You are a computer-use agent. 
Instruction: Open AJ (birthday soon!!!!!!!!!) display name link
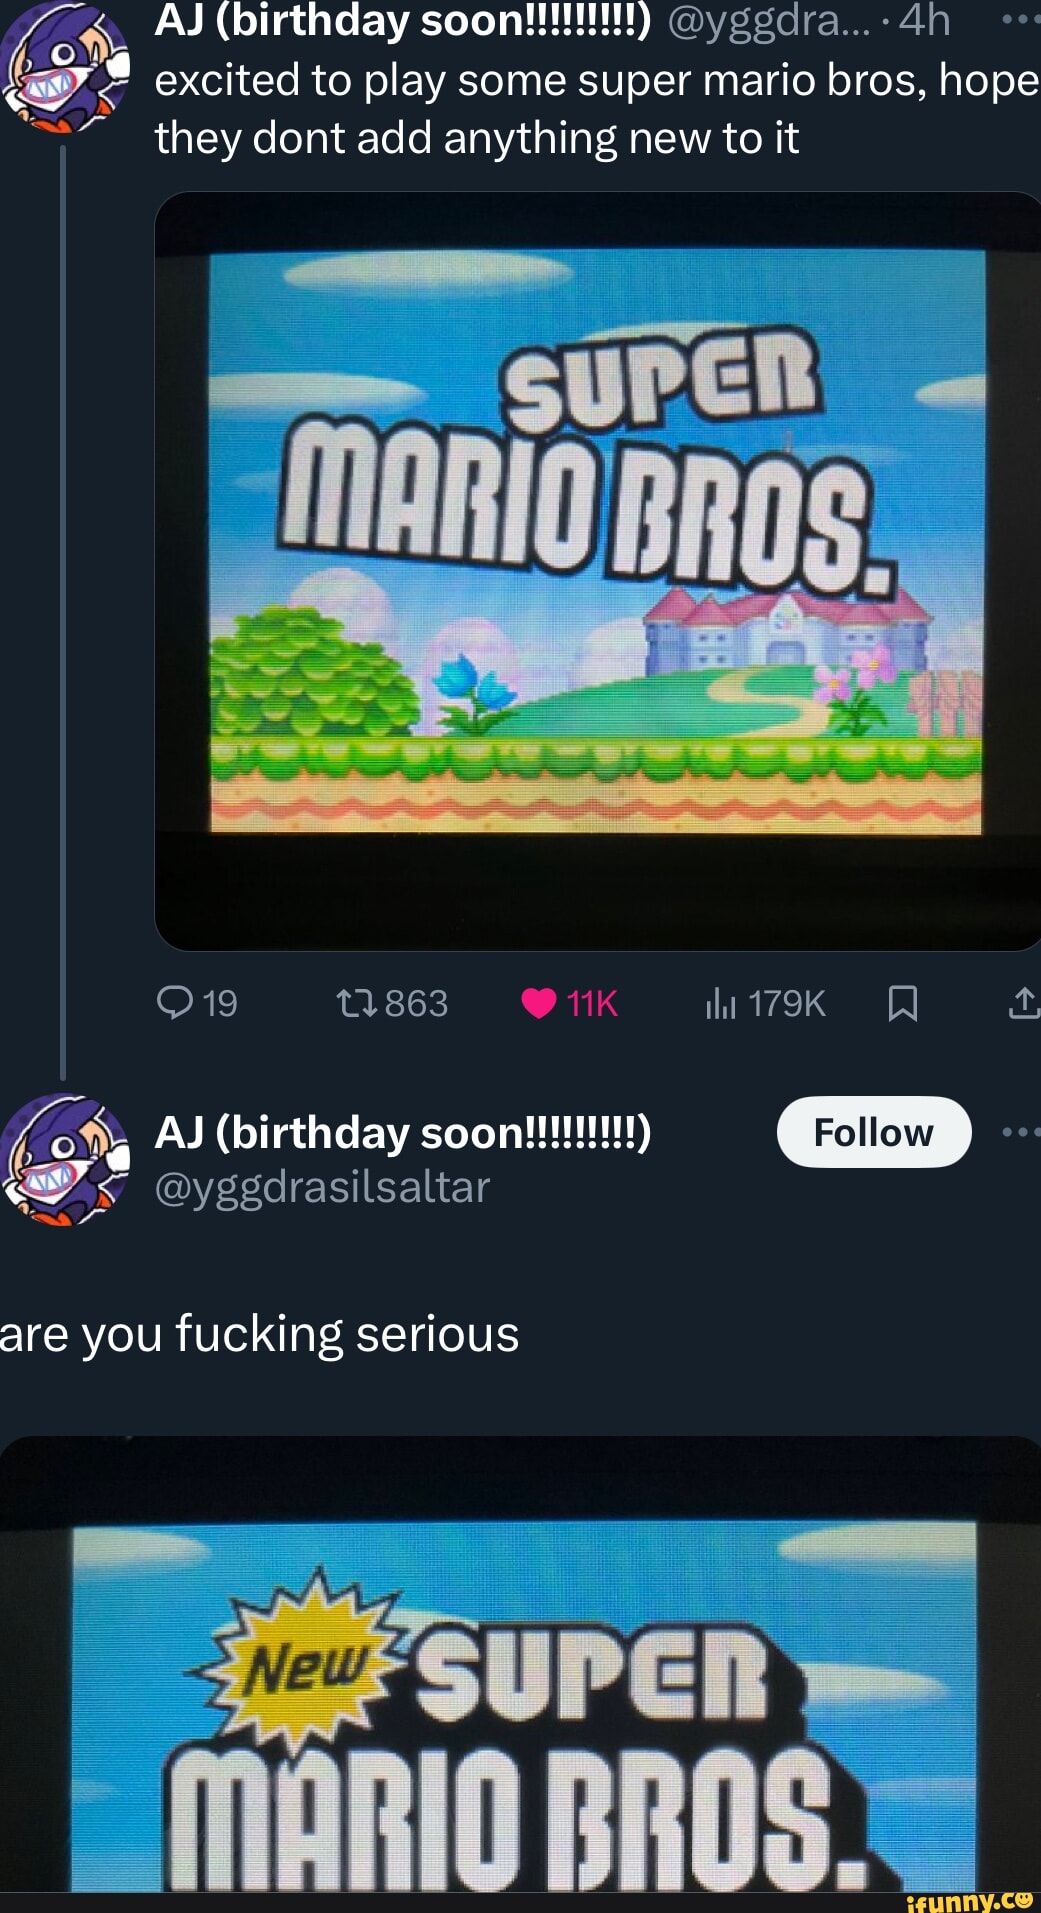405,1135
